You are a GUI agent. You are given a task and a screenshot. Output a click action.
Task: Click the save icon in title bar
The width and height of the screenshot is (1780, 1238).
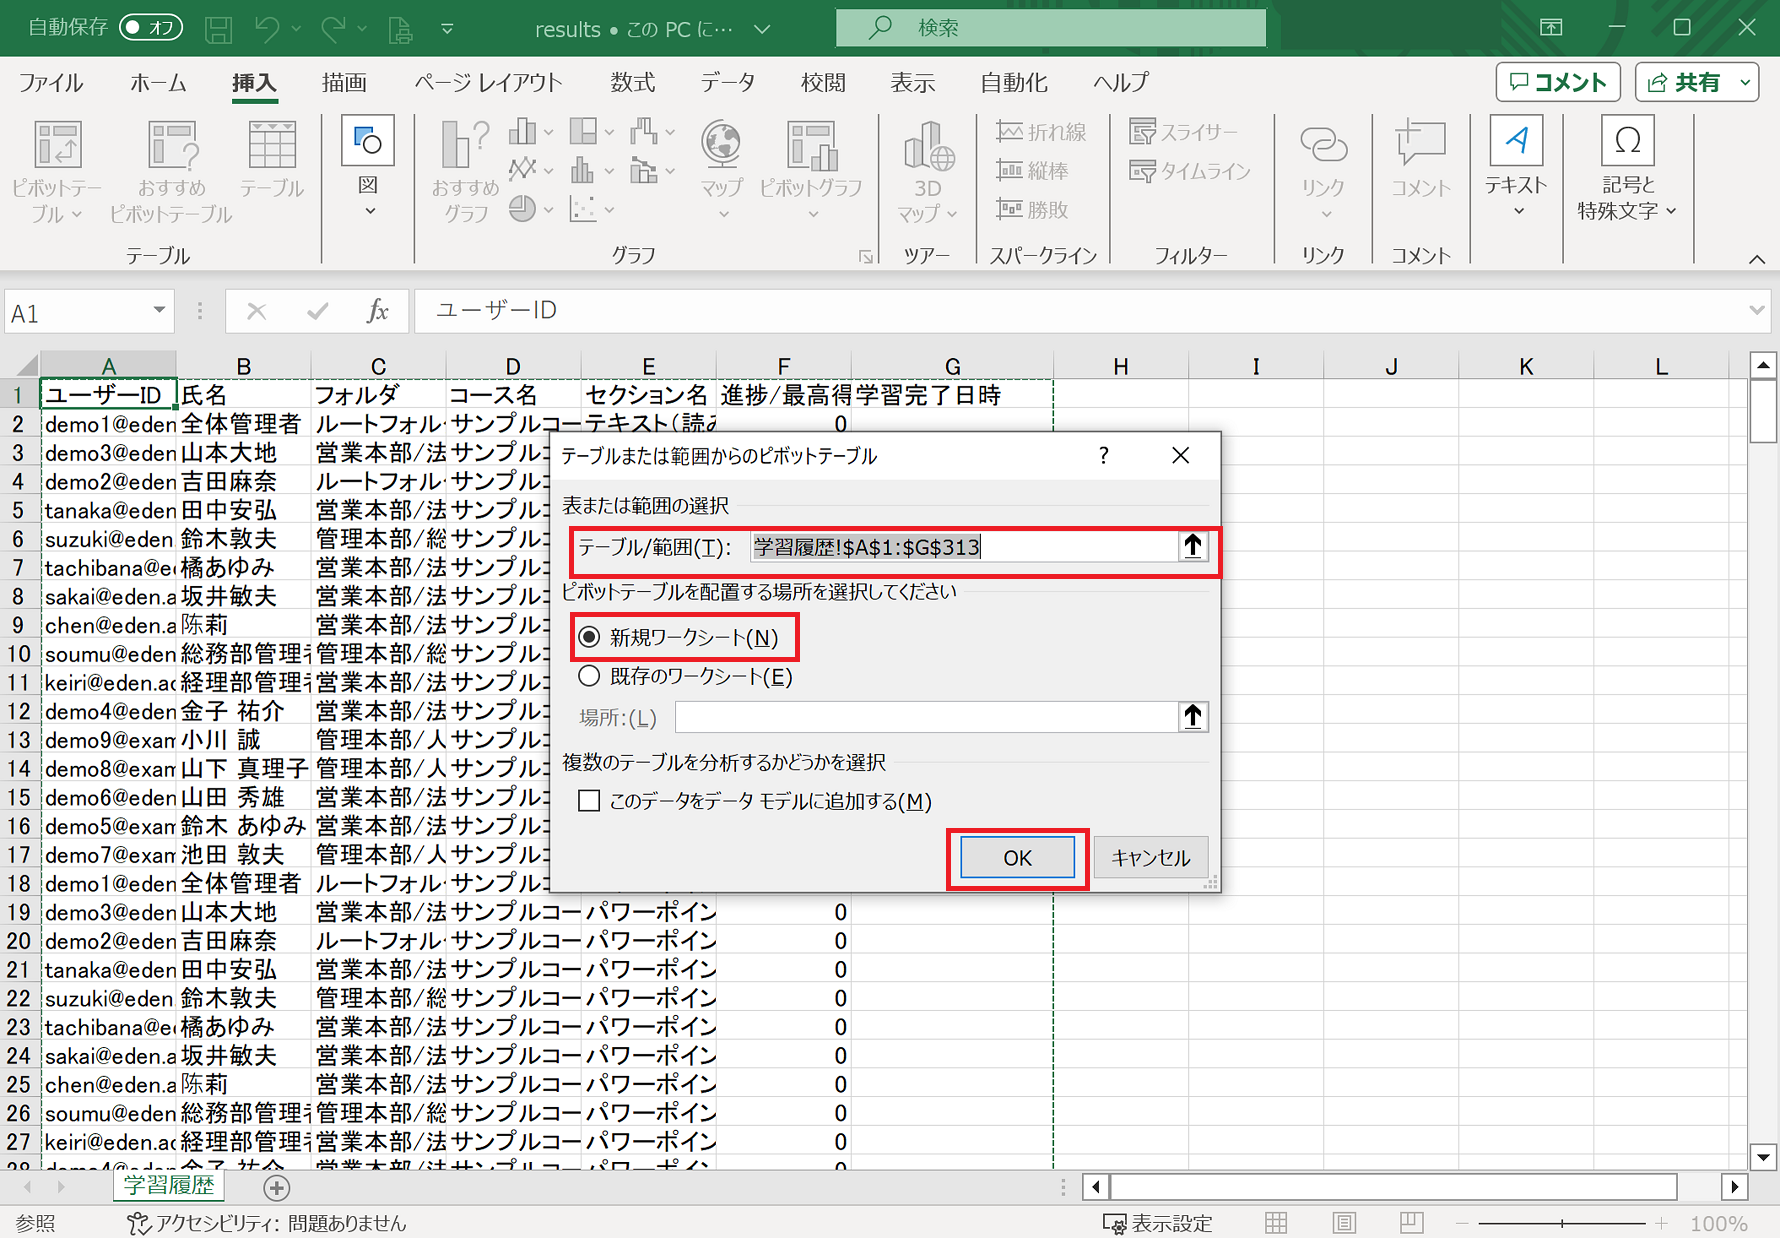tap(219, 29)
